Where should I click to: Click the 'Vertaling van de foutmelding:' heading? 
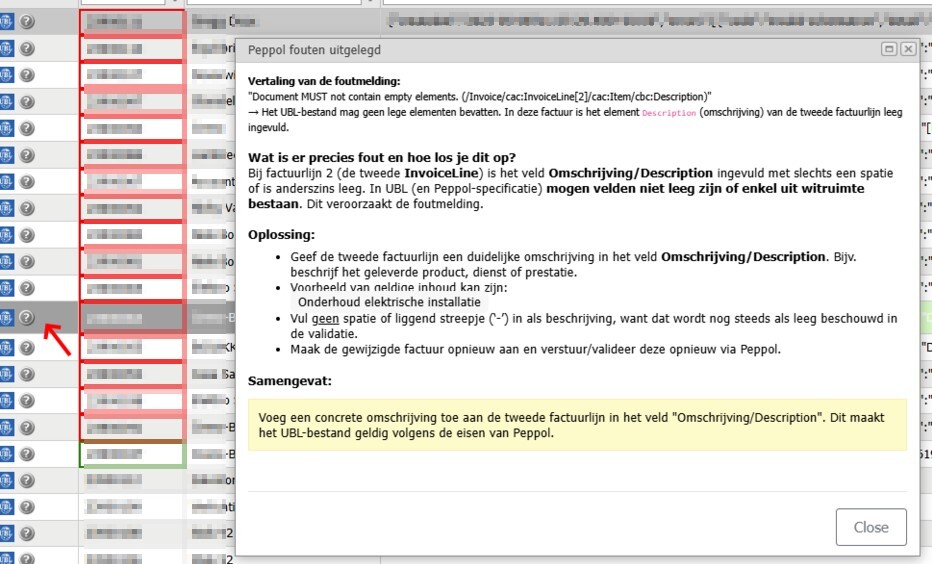324,81
